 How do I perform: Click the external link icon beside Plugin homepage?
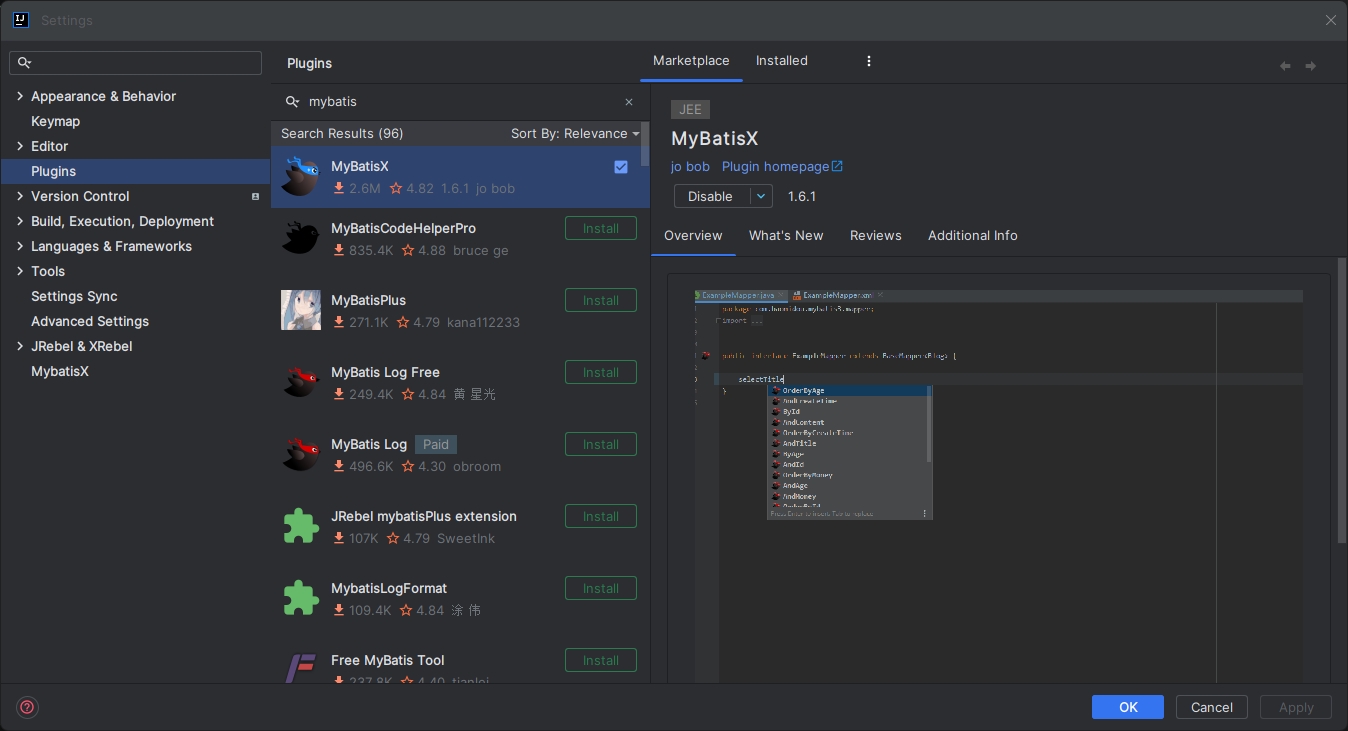[x=838, y=167]
